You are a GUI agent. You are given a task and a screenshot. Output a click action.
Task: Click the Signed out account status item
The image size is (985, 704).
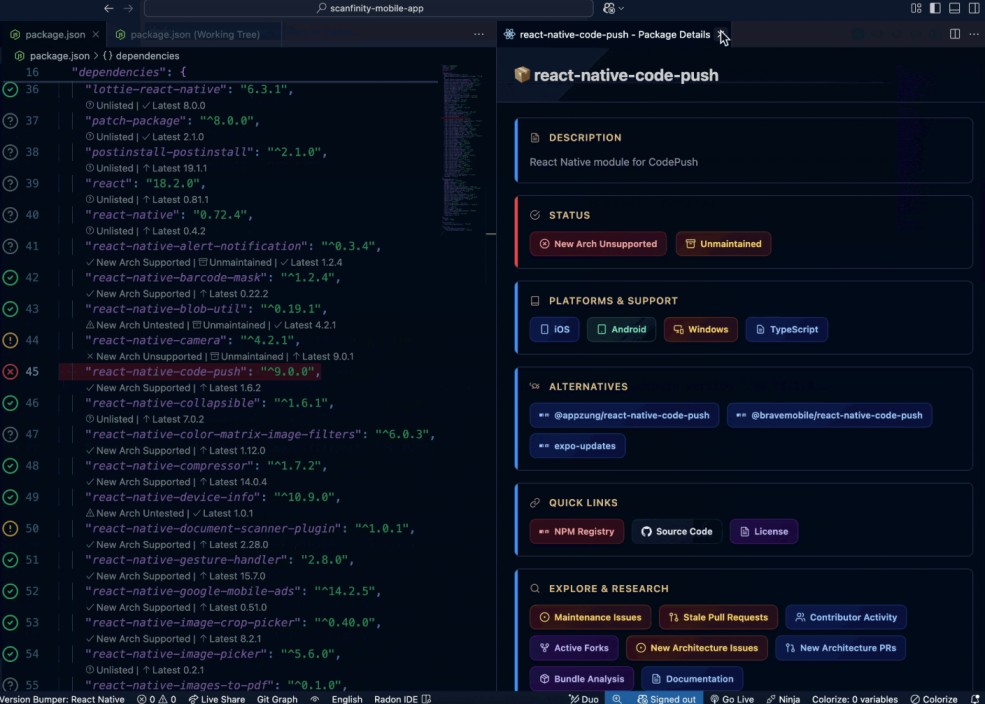(667, 699)
